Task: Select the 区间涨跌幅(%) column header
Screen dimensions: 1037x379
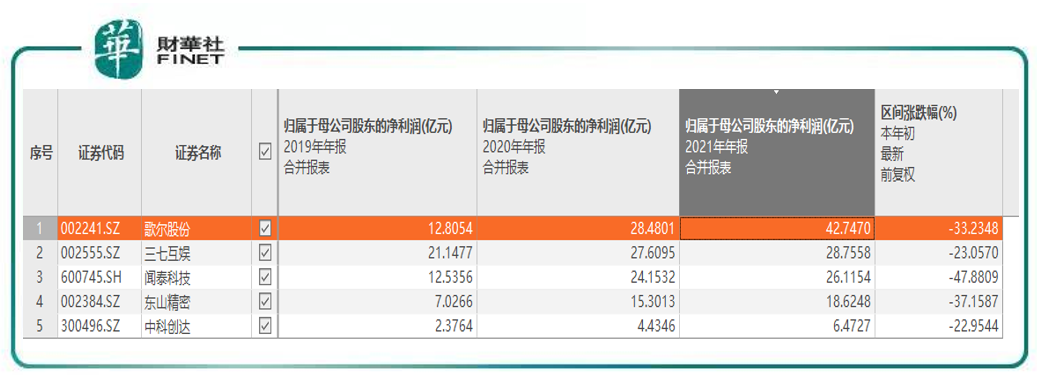Action: [x=938, y=153]
